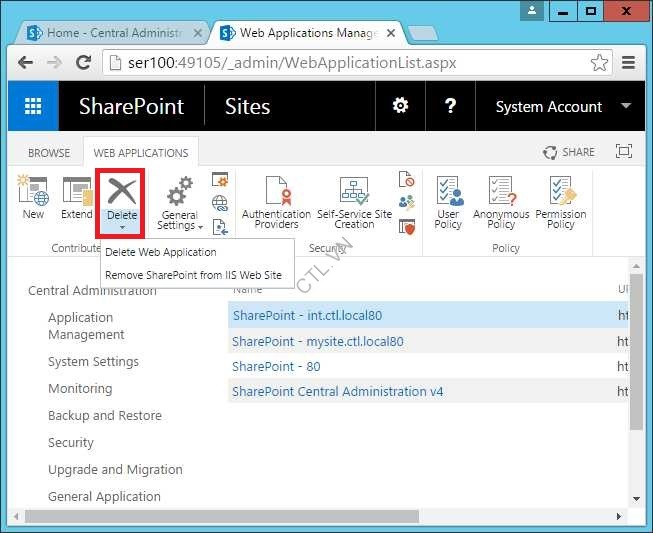The width and height of the screenshot is (653, 533).
Task: Click the vertical scrollbar down arrow
Action: click(x=636, y=499)
